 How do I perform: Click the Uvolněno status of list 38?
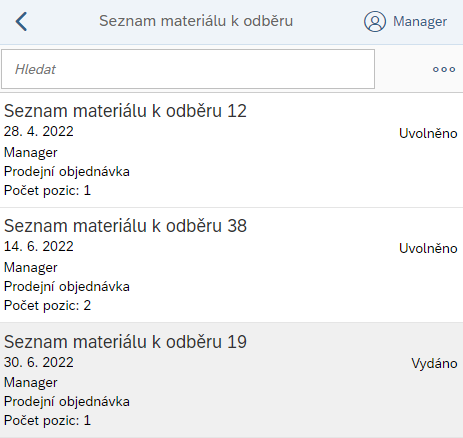point(428,248)
